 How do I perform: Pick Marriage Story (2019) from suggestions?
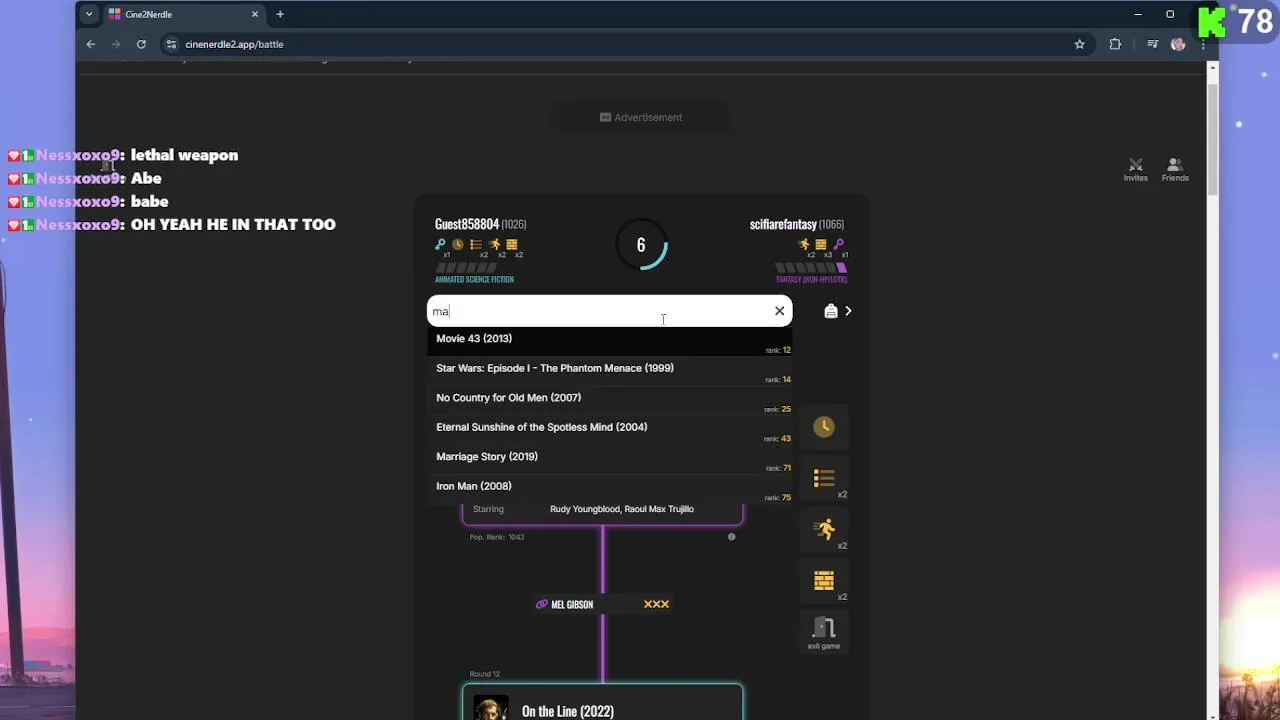[609, 459]
